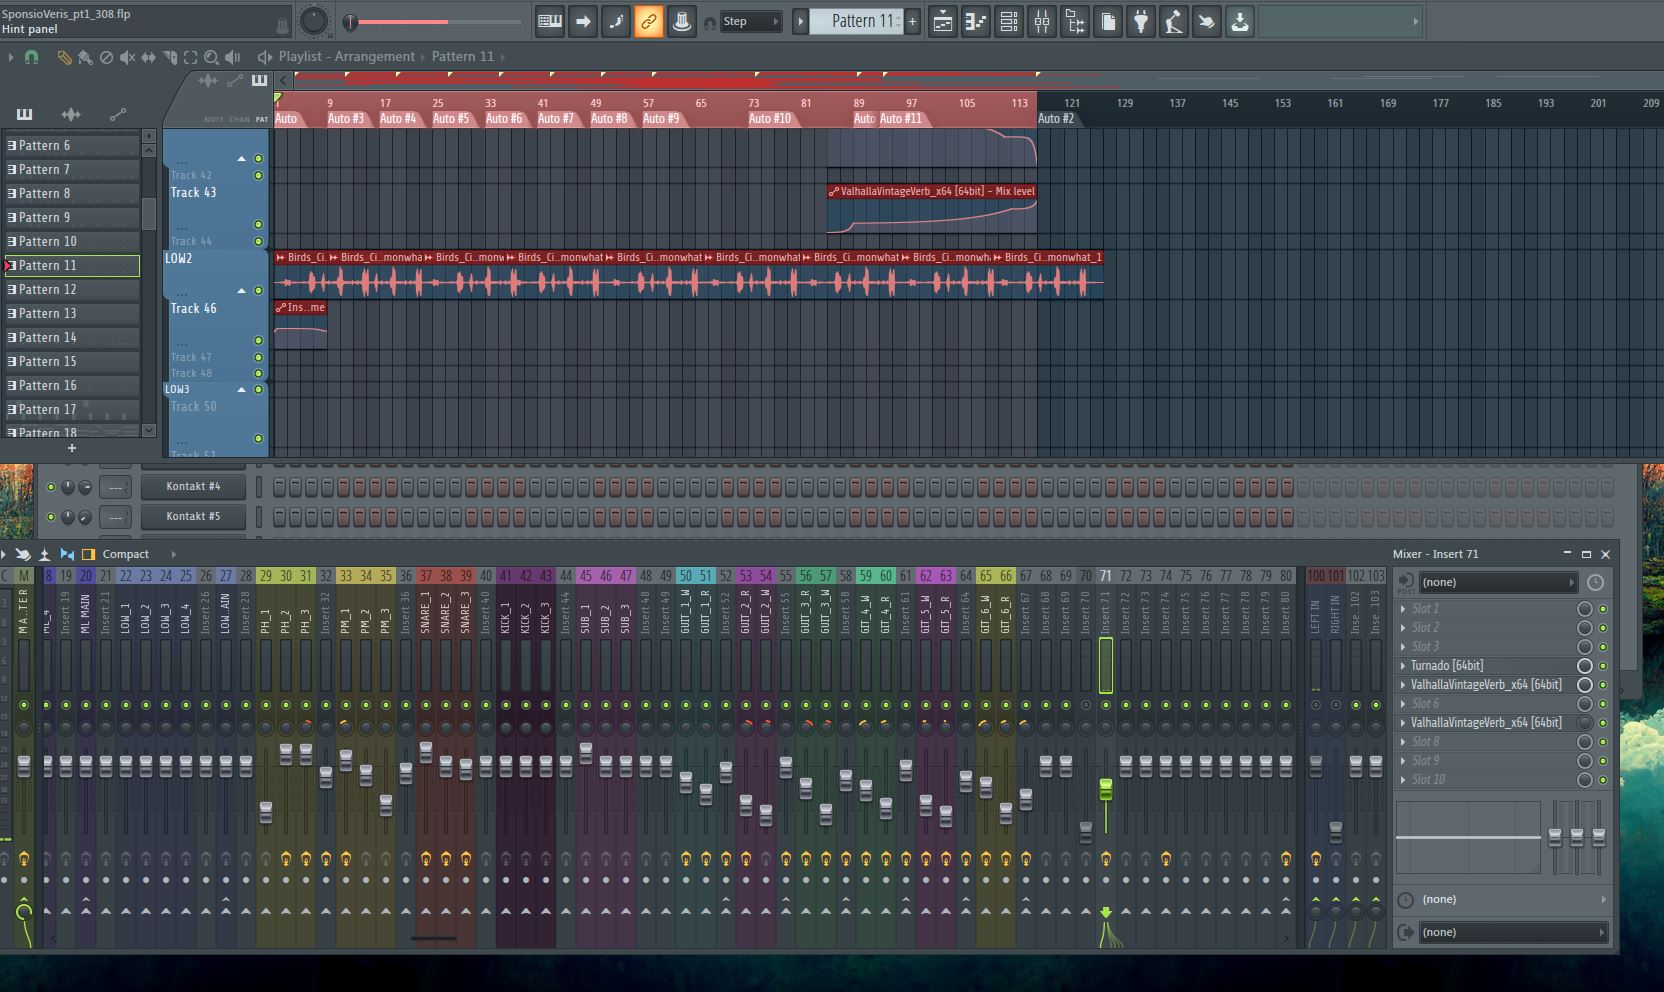
Task: Open Pattern 11 breadcrumb in playlist title
Action: [462, 57]
